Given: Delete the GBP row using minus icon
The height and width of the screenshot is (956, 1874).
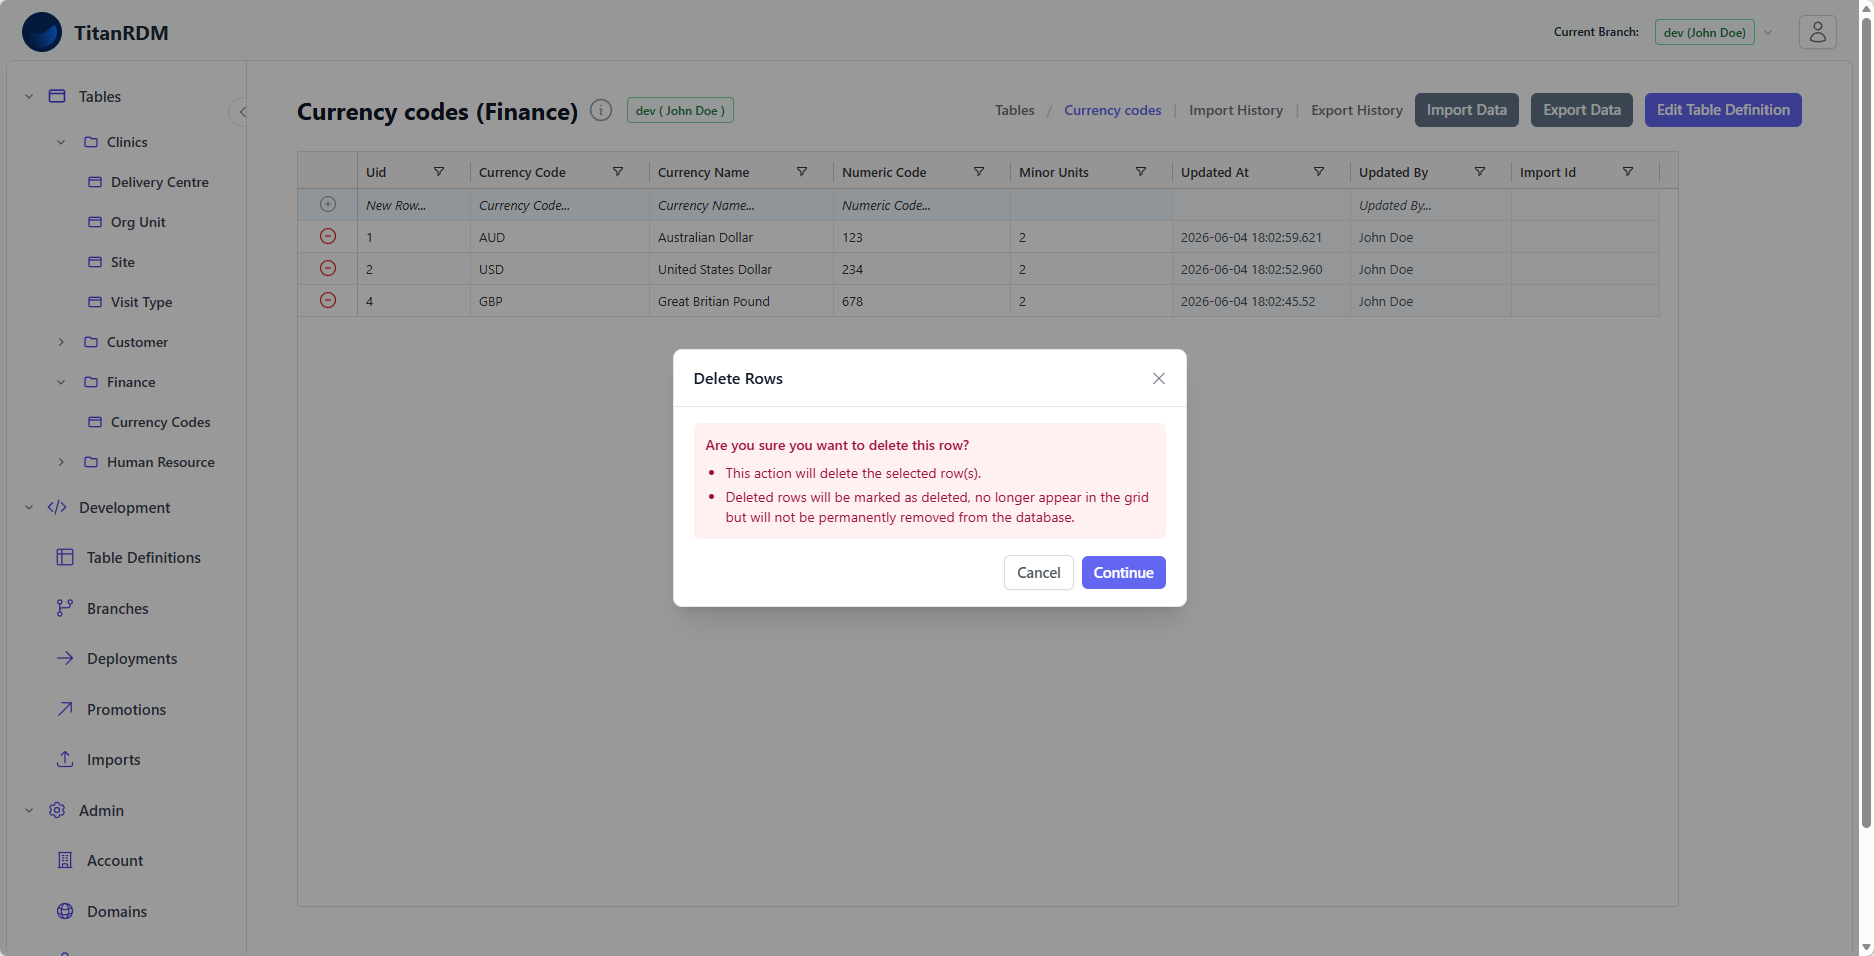Looking at the screenshot, I should tap(328, 300).
